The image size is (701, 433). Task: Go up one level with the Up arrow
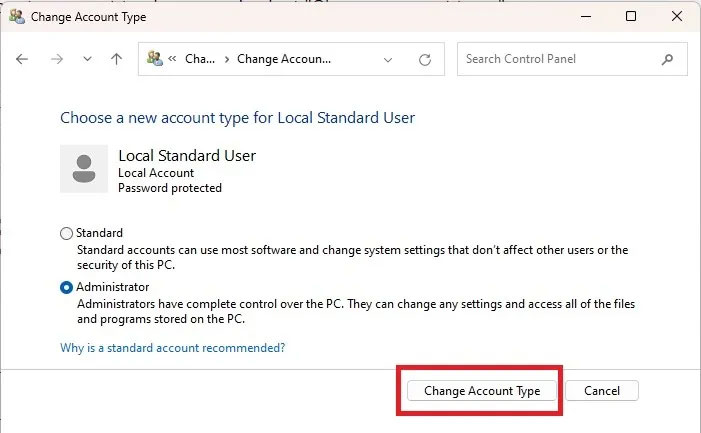tap(117, 59)
